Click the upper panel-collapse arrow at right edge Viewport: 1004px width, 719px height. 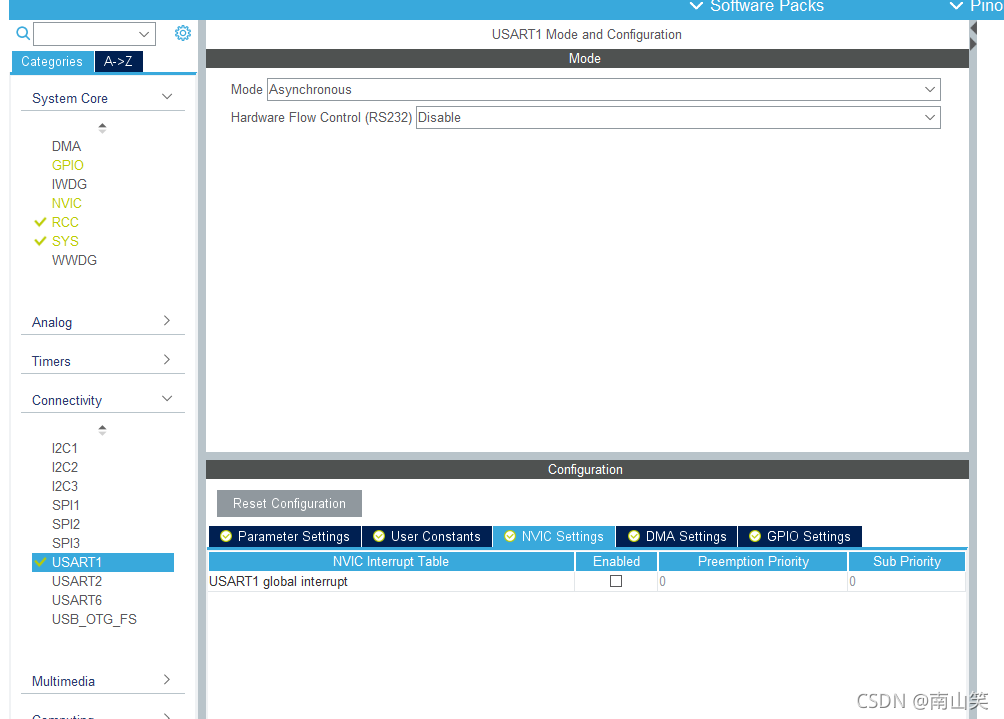pyautogui.click(x=973, y=28)
